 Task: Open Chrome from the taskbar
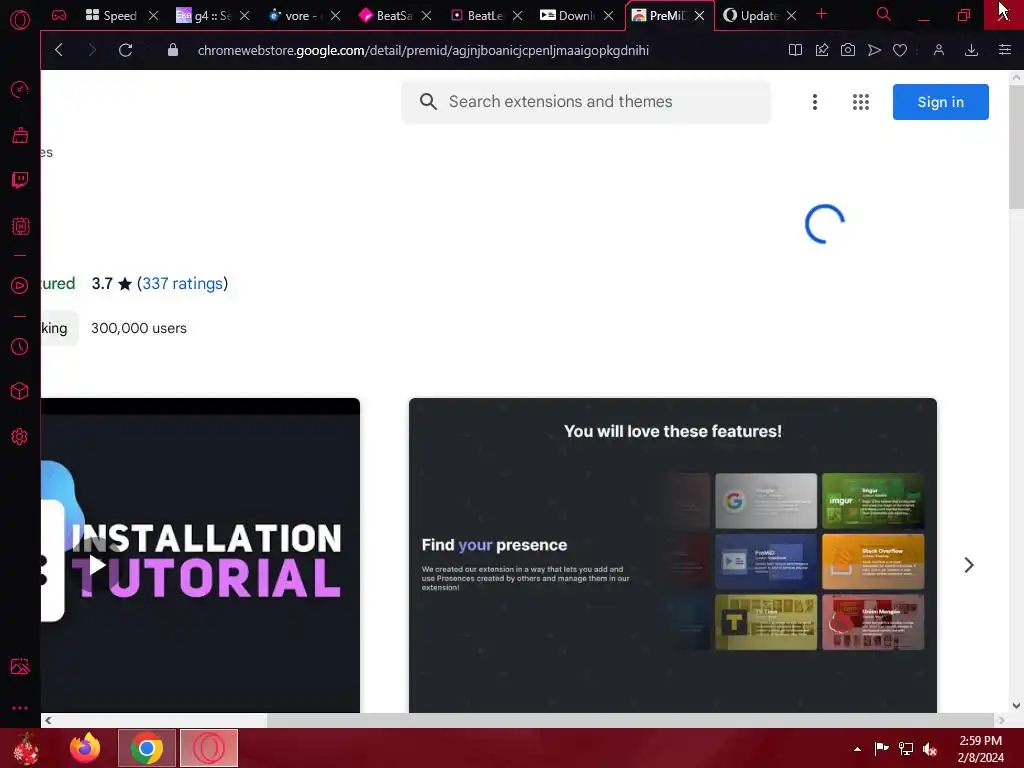click(x=146, y=748)
